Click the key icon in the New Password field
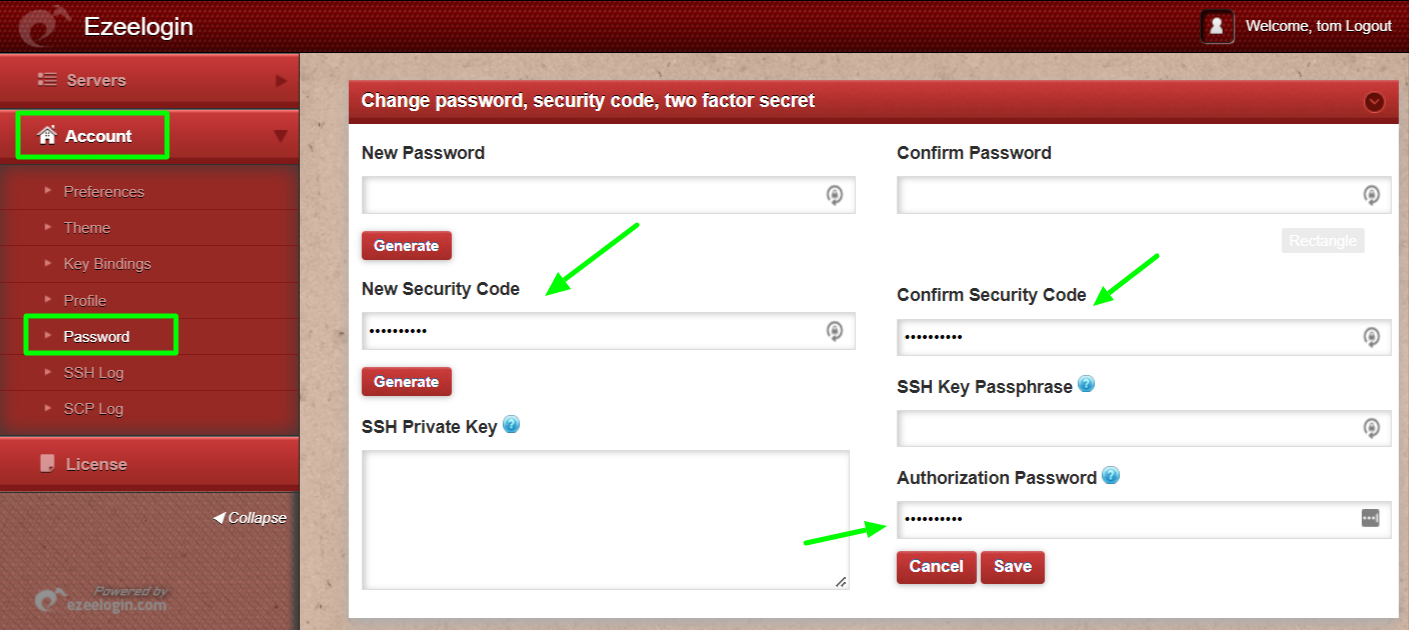Image resolution: width=1409 pixels, height=630 pixels. 834,195
